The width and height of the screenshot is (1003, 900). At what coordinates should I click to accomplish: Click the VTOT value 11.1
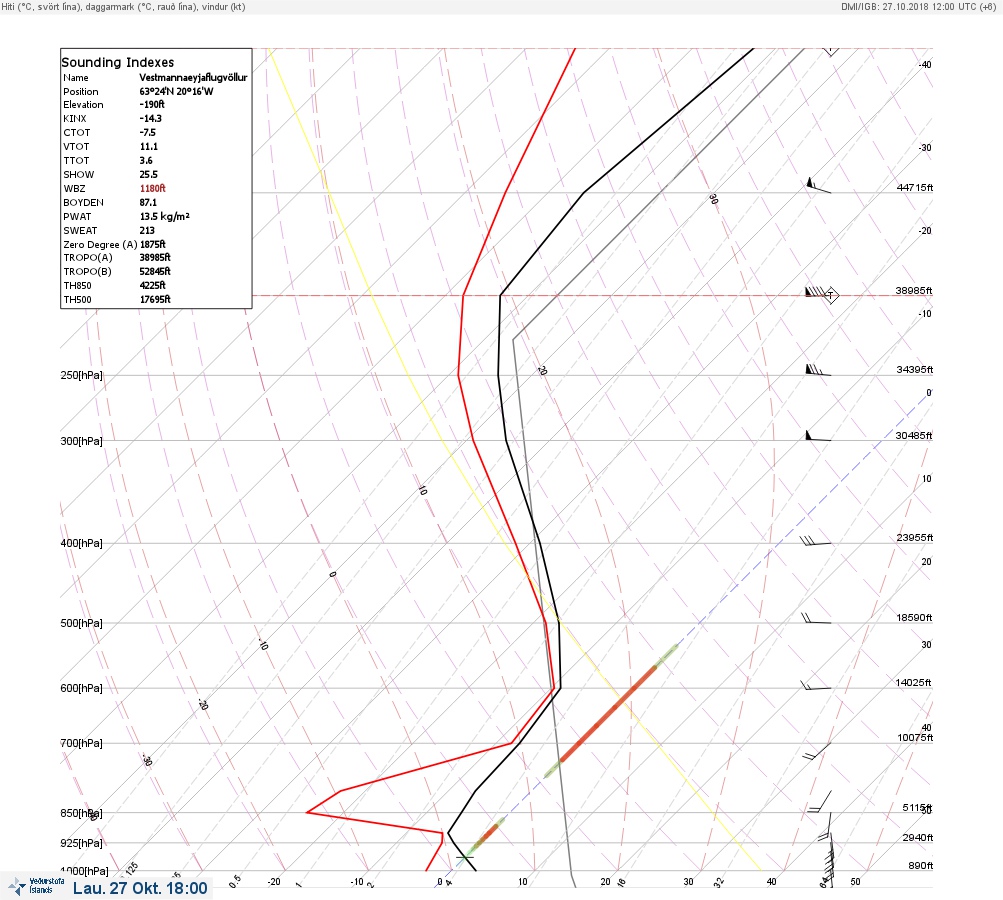[x=148, y=146]
